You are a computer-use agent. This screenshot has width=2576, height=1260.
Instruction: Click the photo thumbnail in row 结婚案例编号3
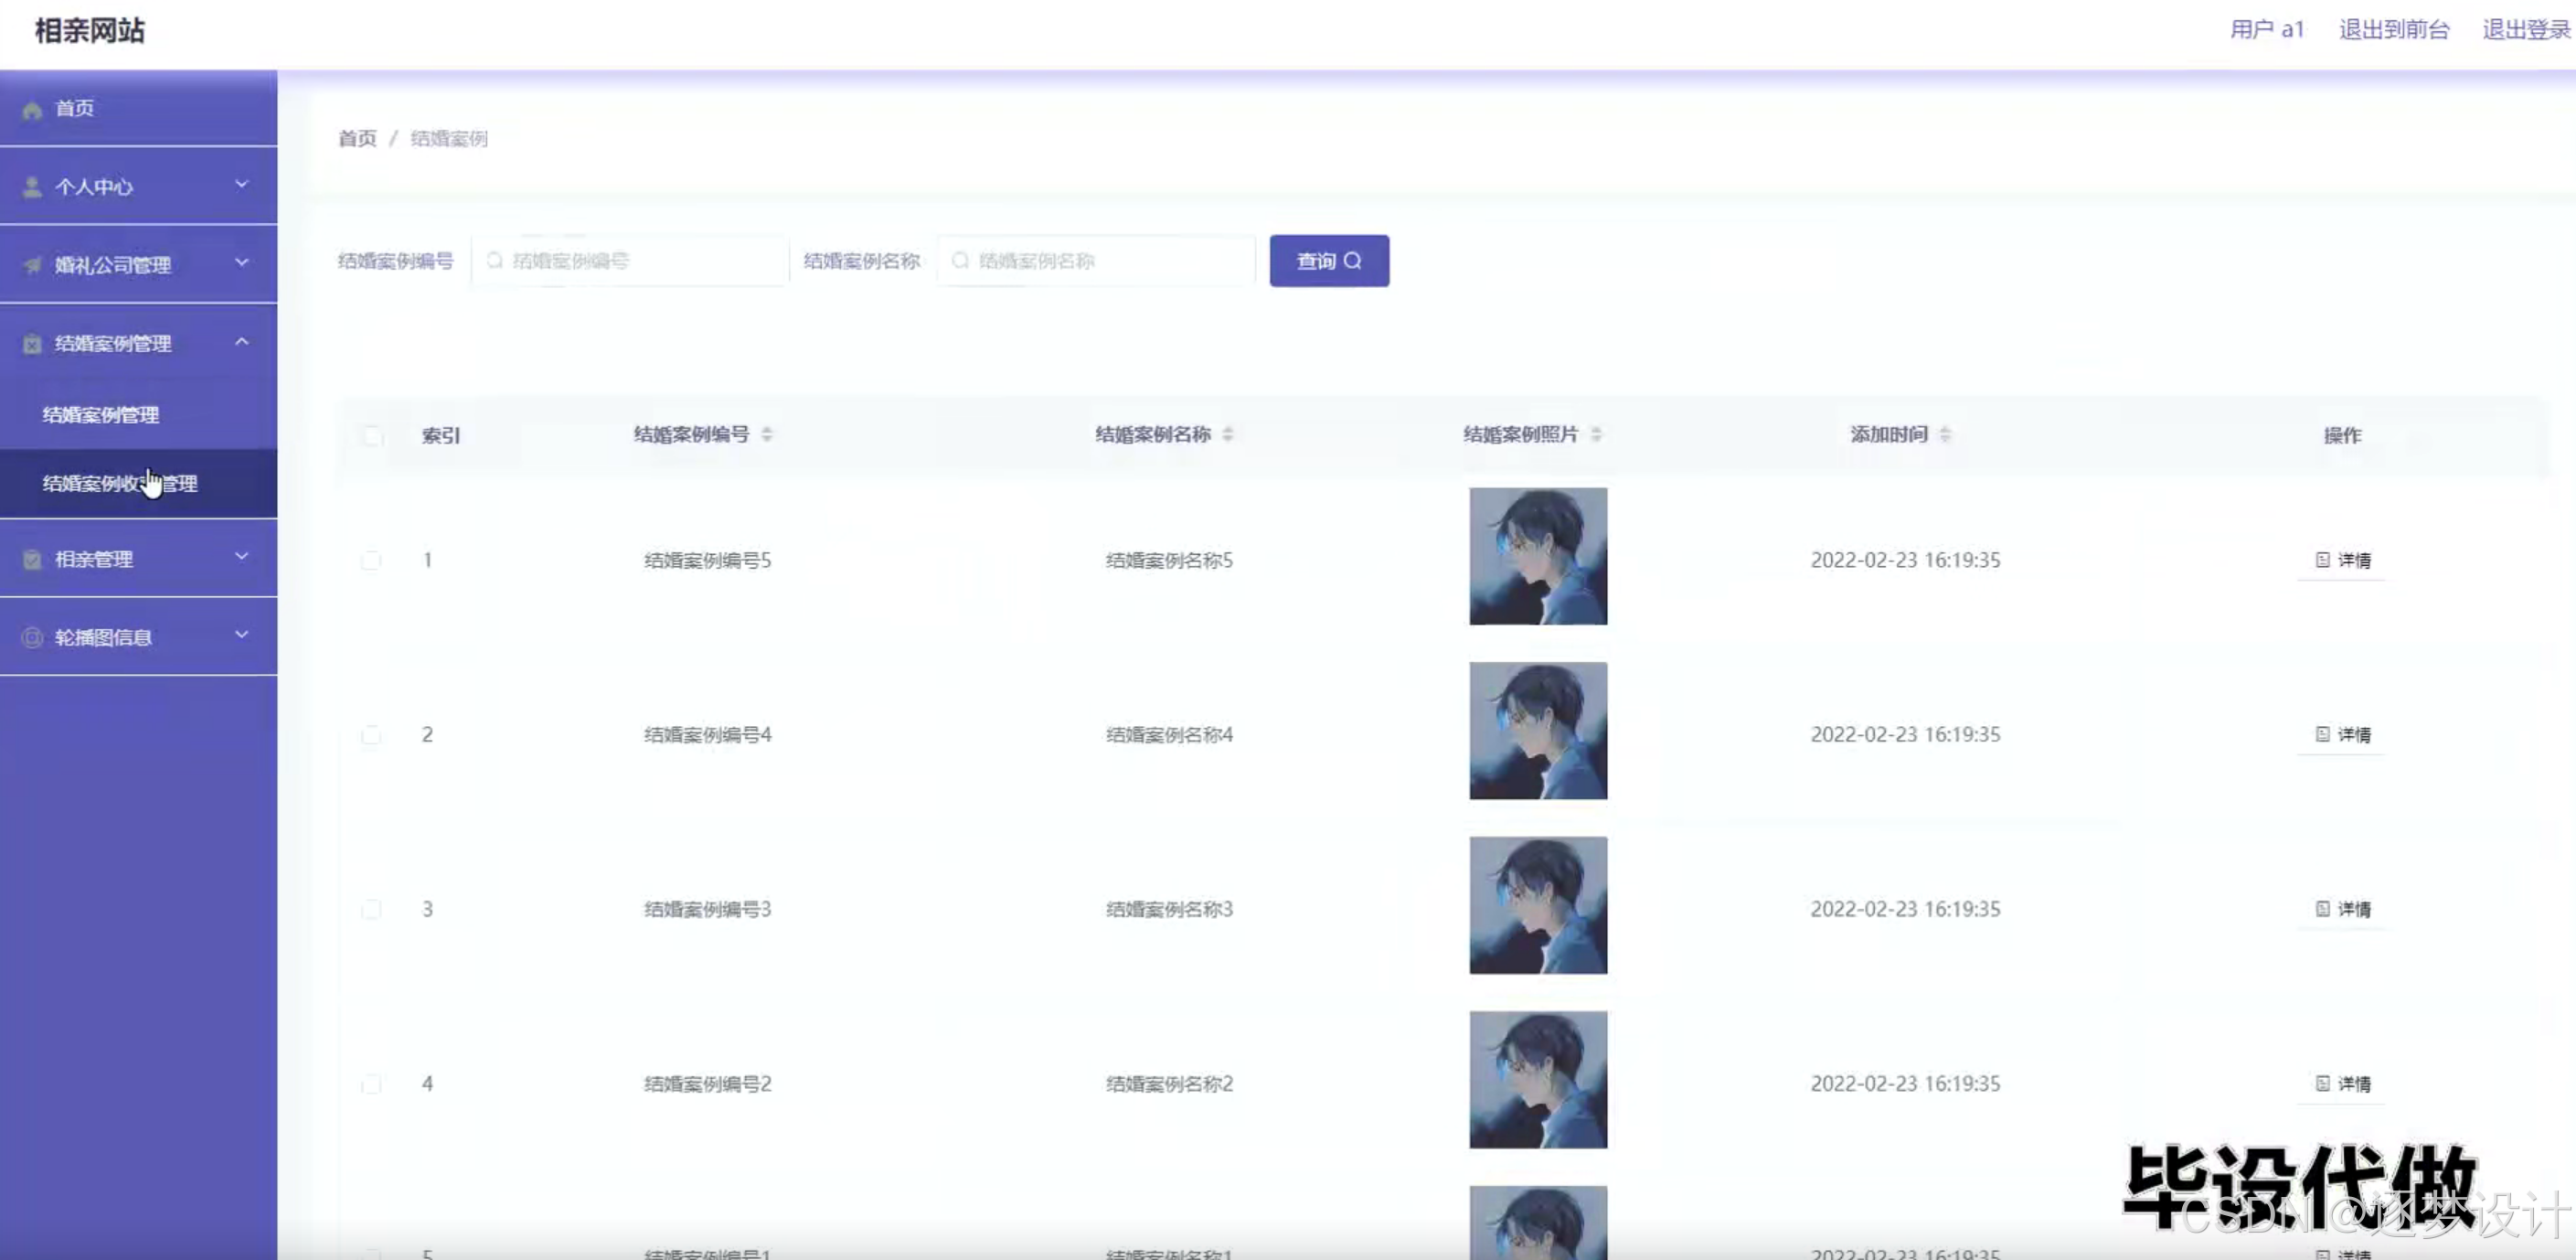pos(1538,905)
